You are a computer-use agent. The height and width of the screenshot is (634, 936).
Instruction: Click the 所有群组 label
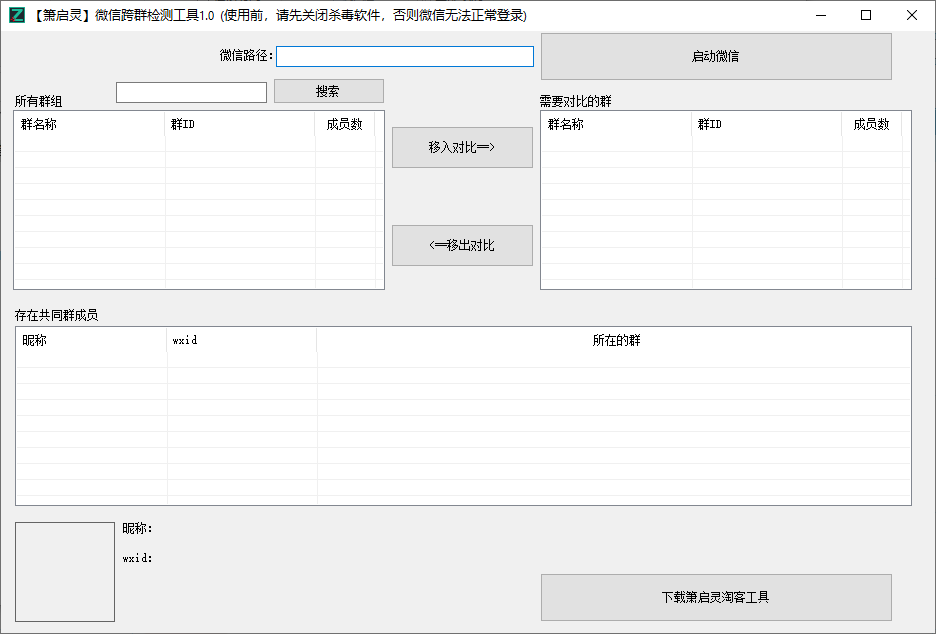(x=38, y=101)
